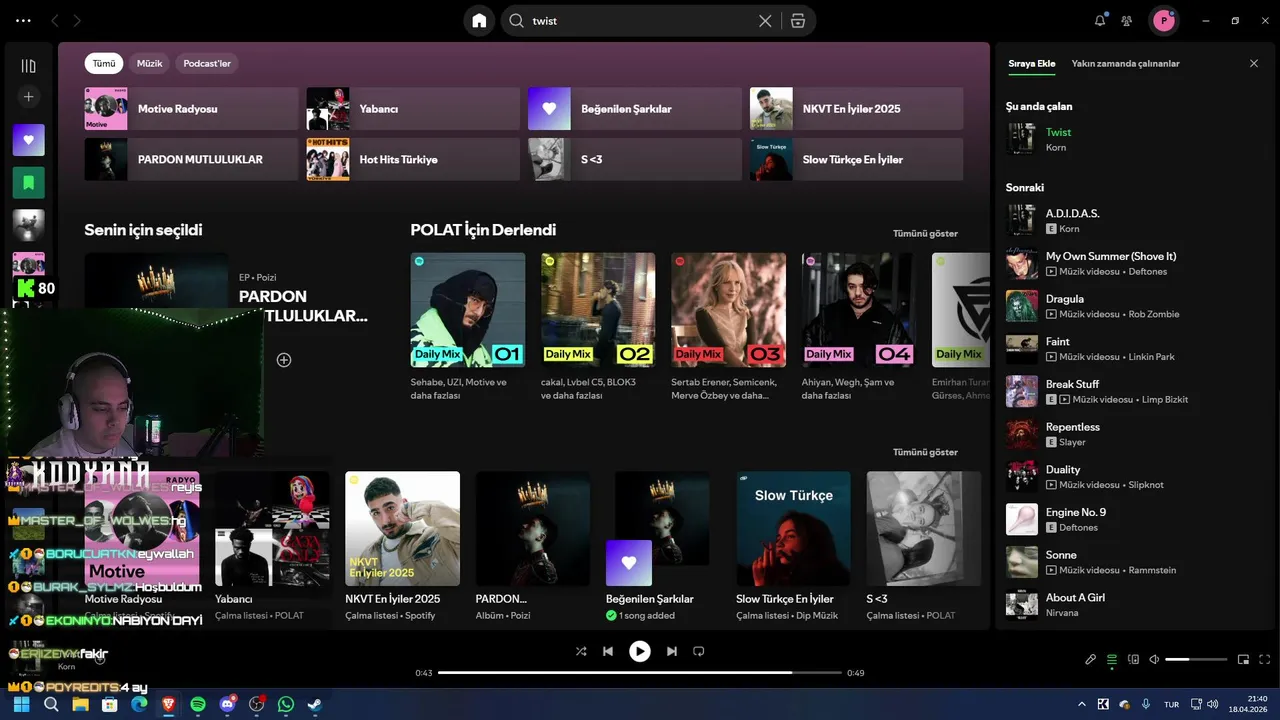The width and height of the screenshot is (1280, 720).
Task: Switch to Sıraya Ekle tab
Action: point(1032,63)
